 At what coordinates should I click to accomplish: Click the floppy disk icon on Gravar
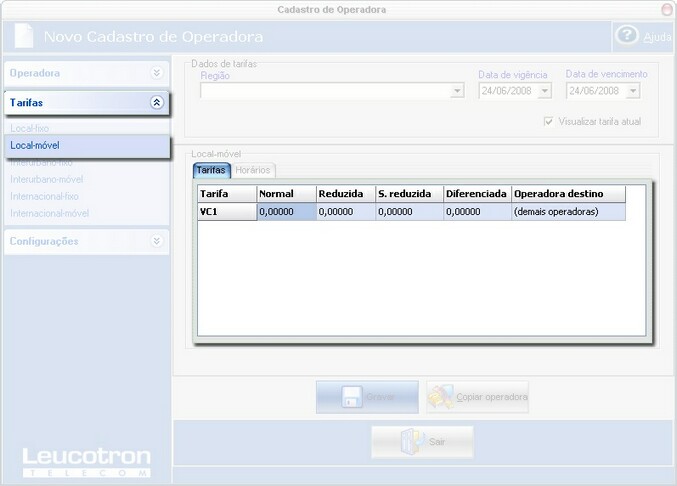[352, 397]
